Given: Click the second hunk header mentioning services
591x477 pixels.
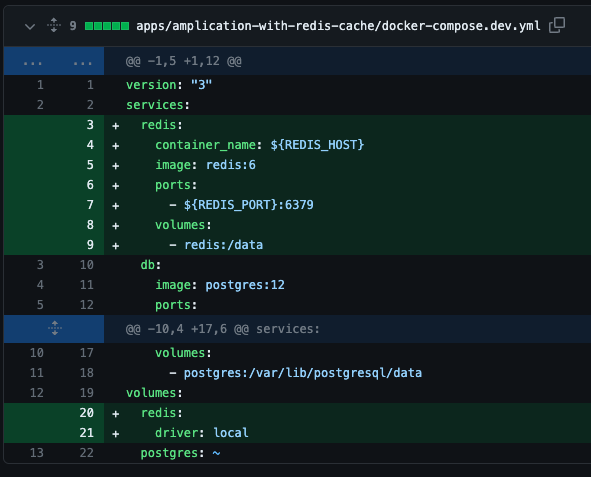Looking at the screenshot, I should pos(222,329).
